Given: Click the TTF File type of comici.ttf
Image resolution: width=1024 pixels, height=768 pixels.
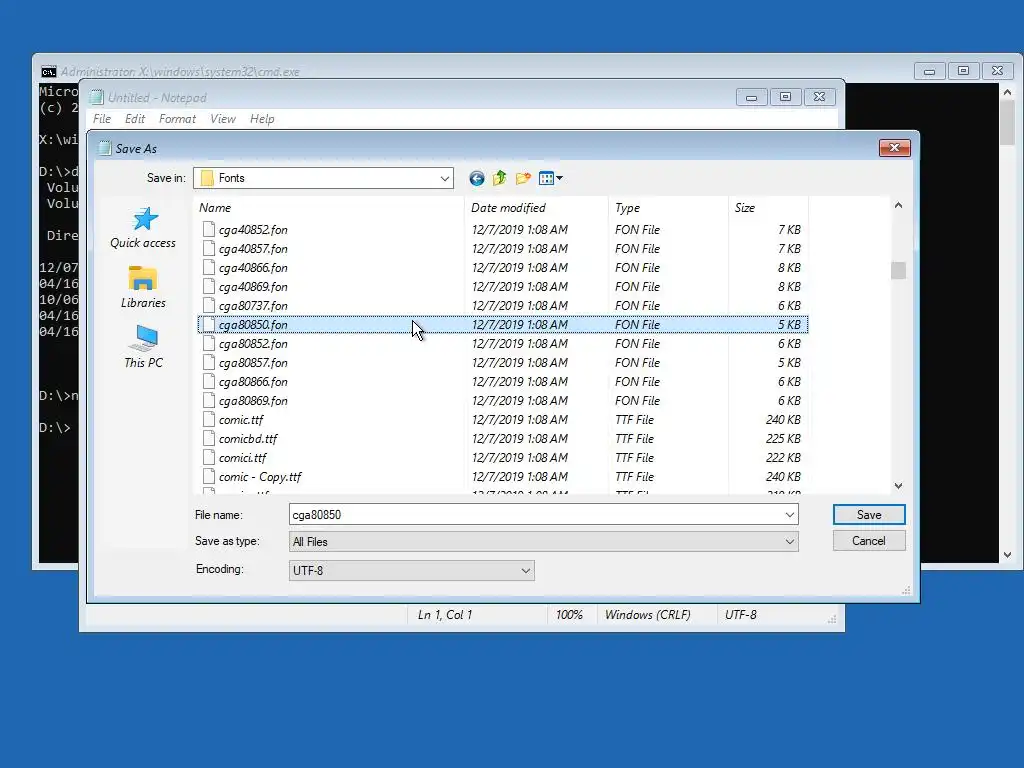Looking at the screenshot, I should (634, 457).
